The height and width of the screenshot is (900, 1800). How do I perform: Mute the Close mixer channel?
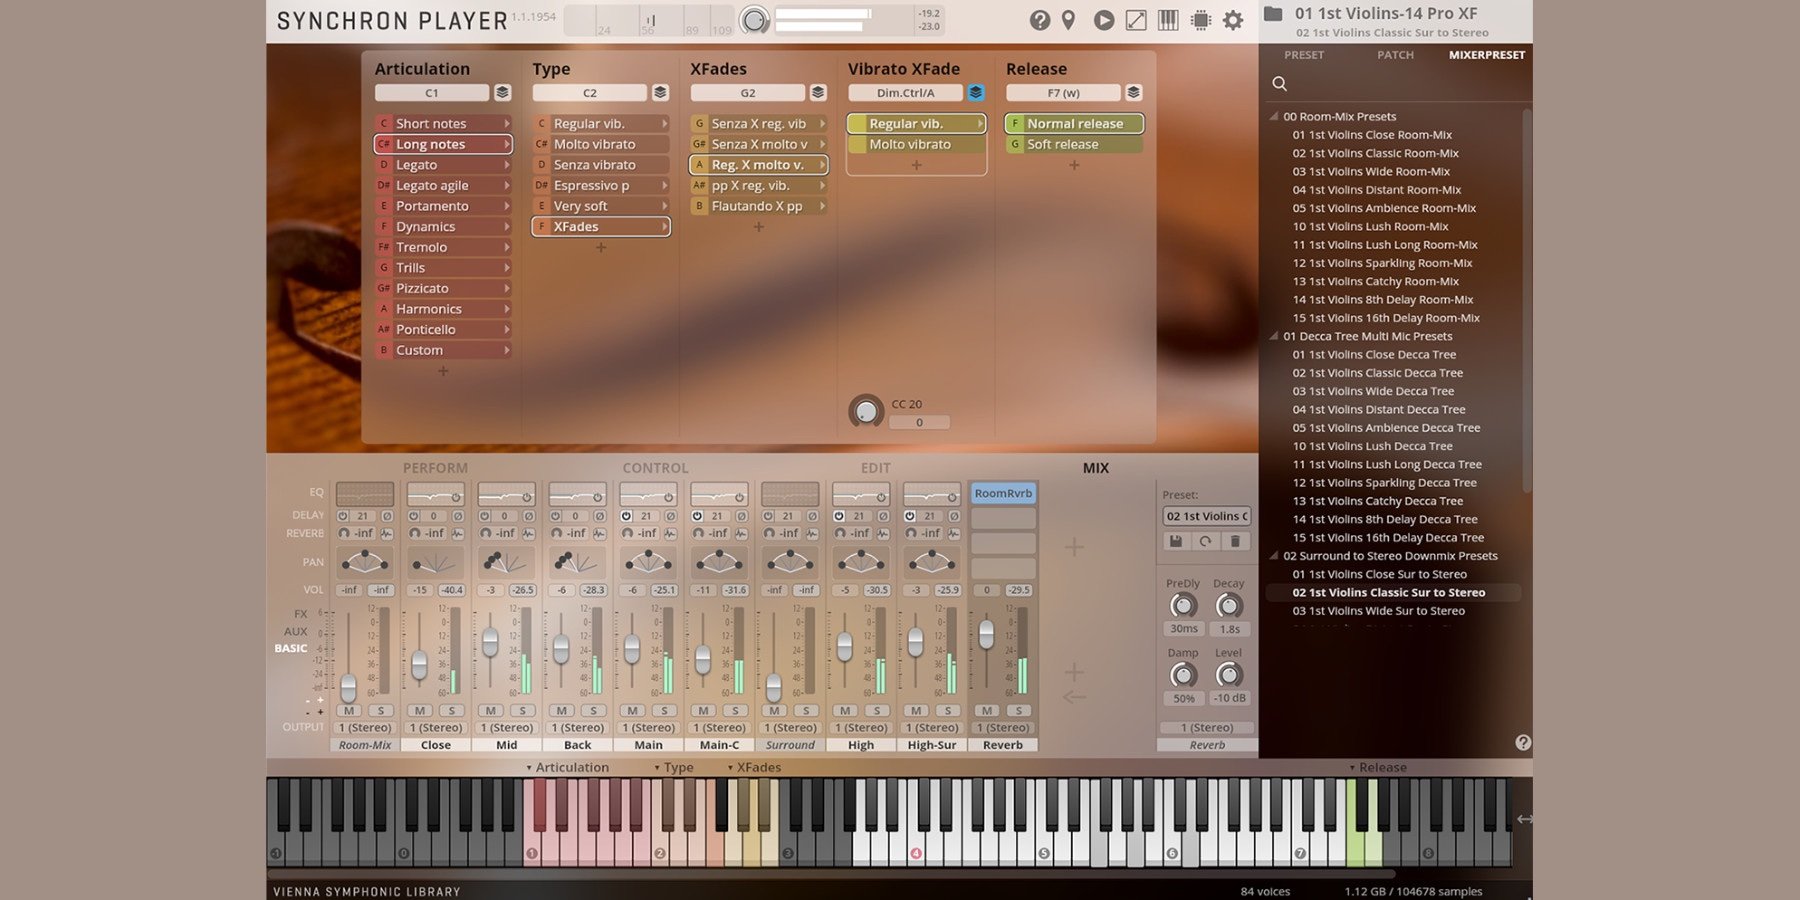[x=420, y=710]
